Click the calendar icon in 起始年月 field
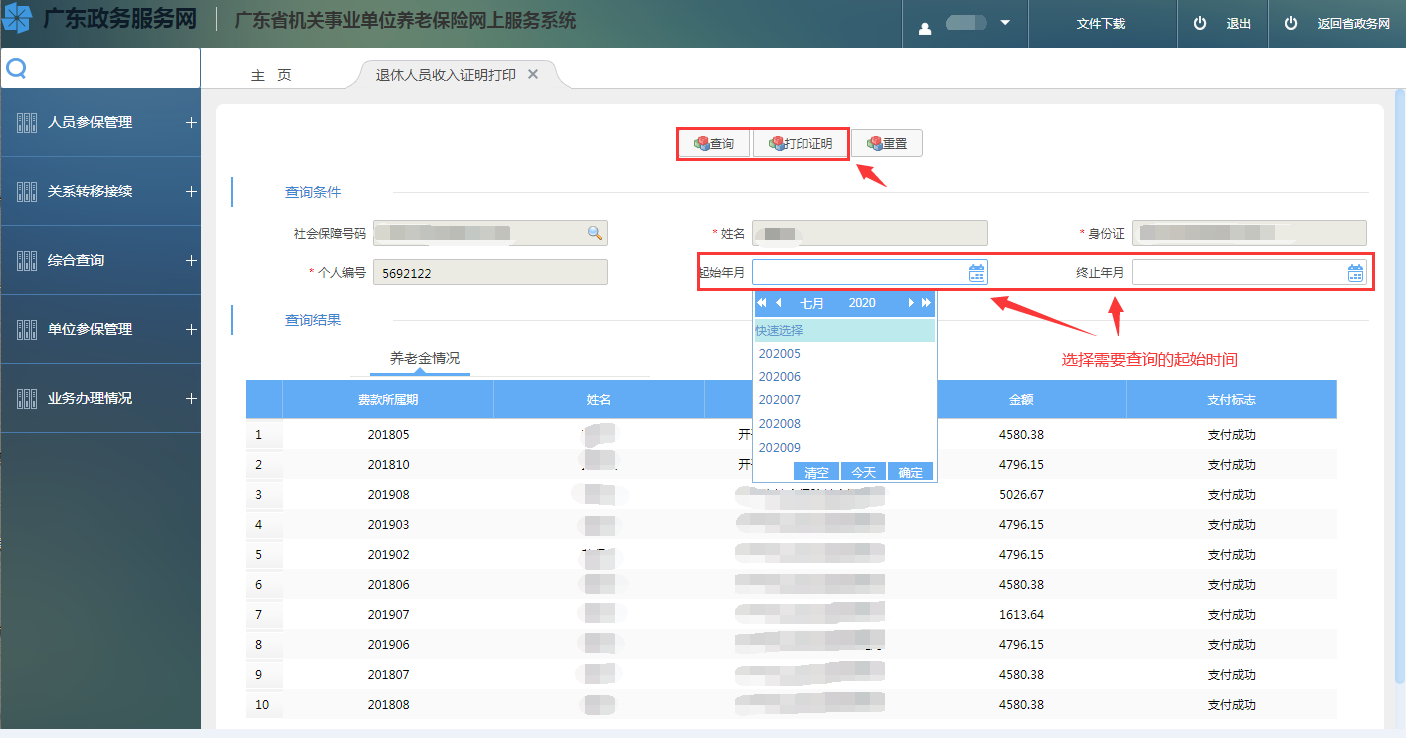 (977, 273)
